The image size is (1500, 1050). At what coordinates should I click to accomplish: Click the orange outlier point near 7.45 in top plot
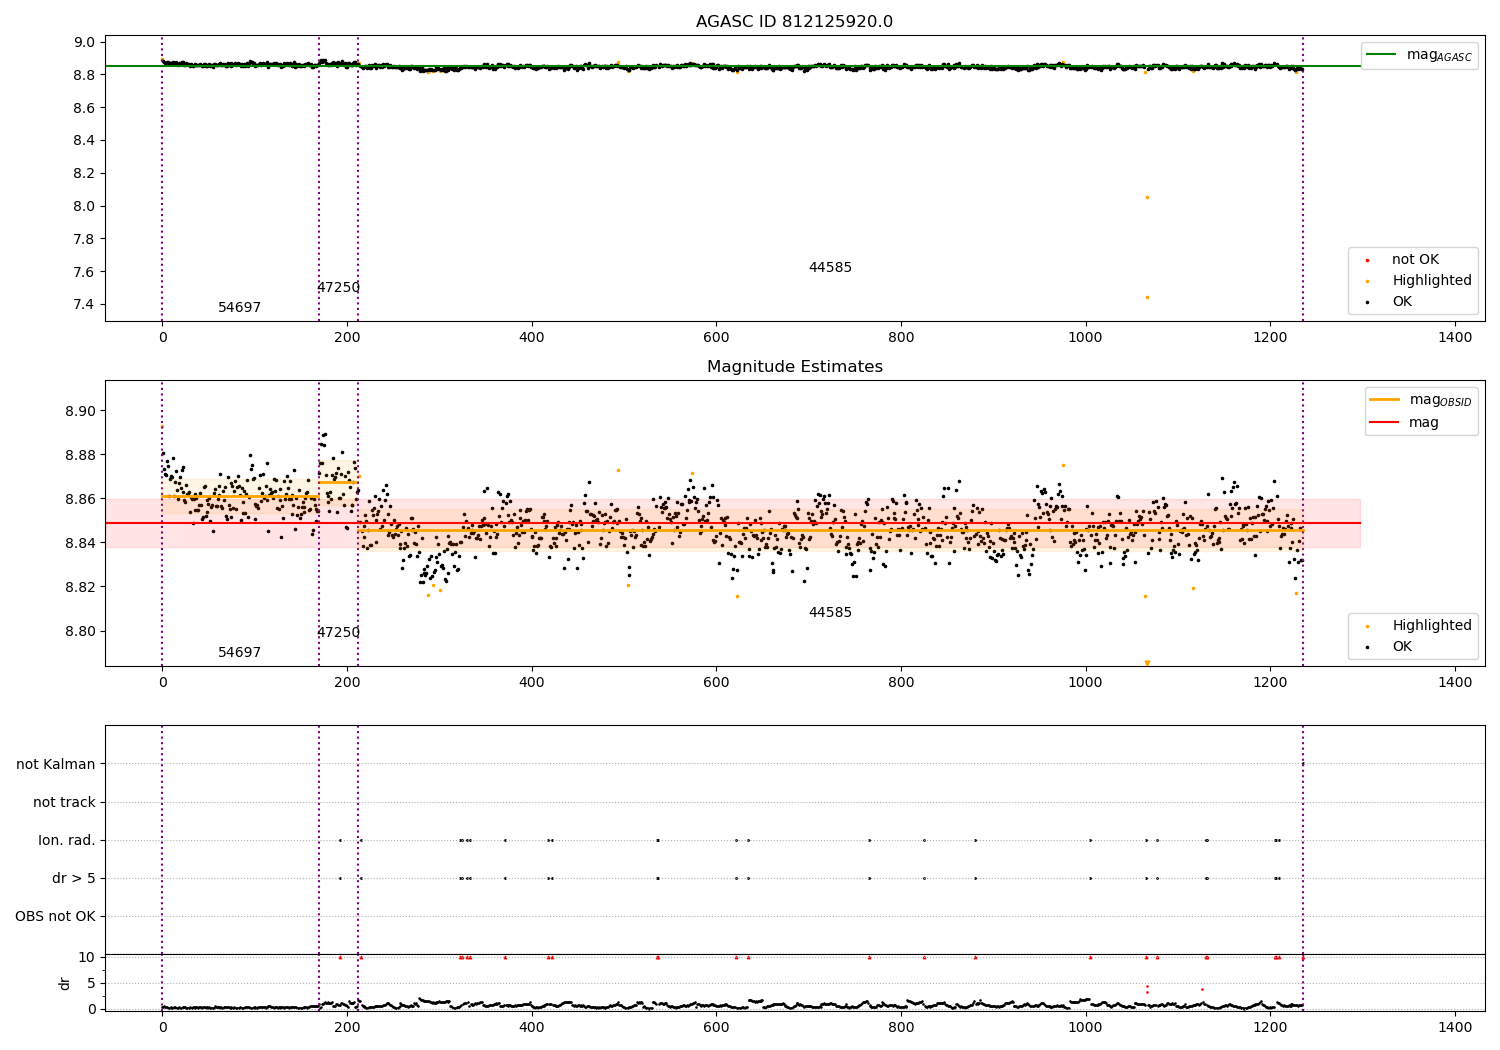(1147, 297)
